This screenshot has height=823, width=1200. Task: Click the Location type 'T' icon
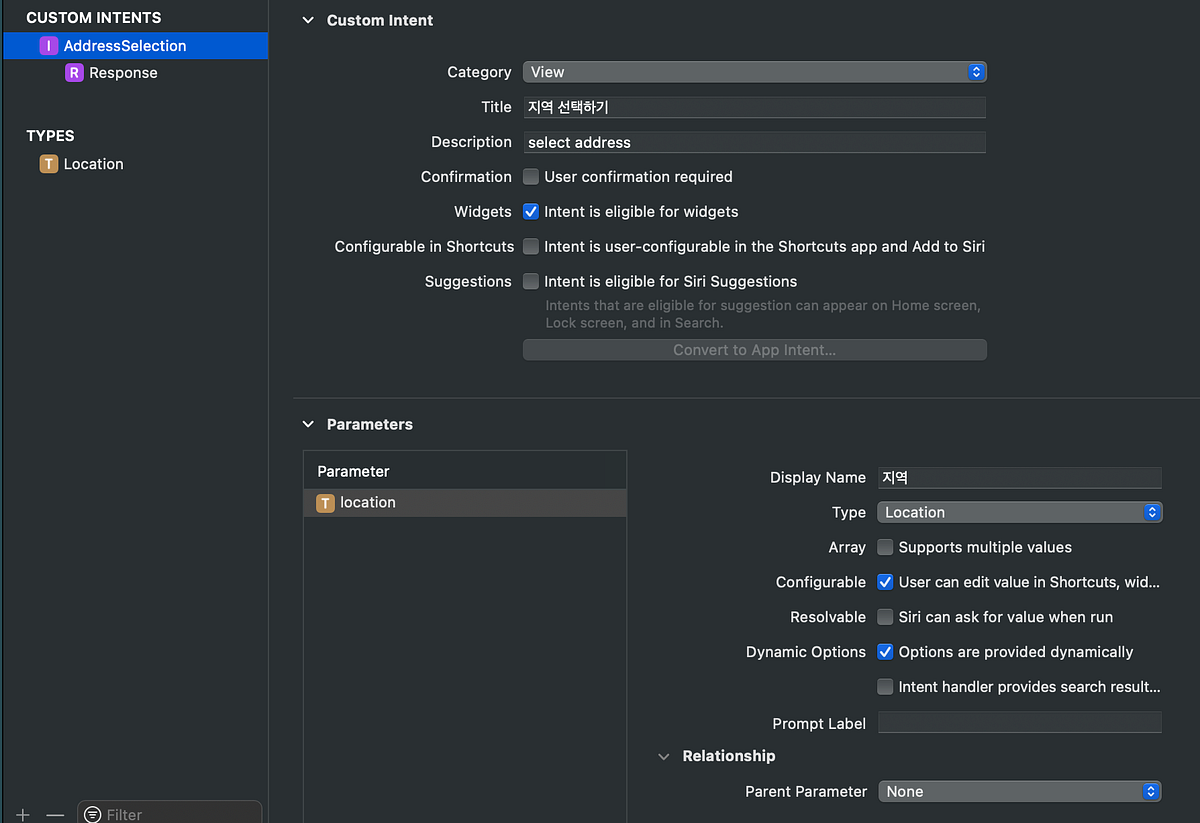48,164
